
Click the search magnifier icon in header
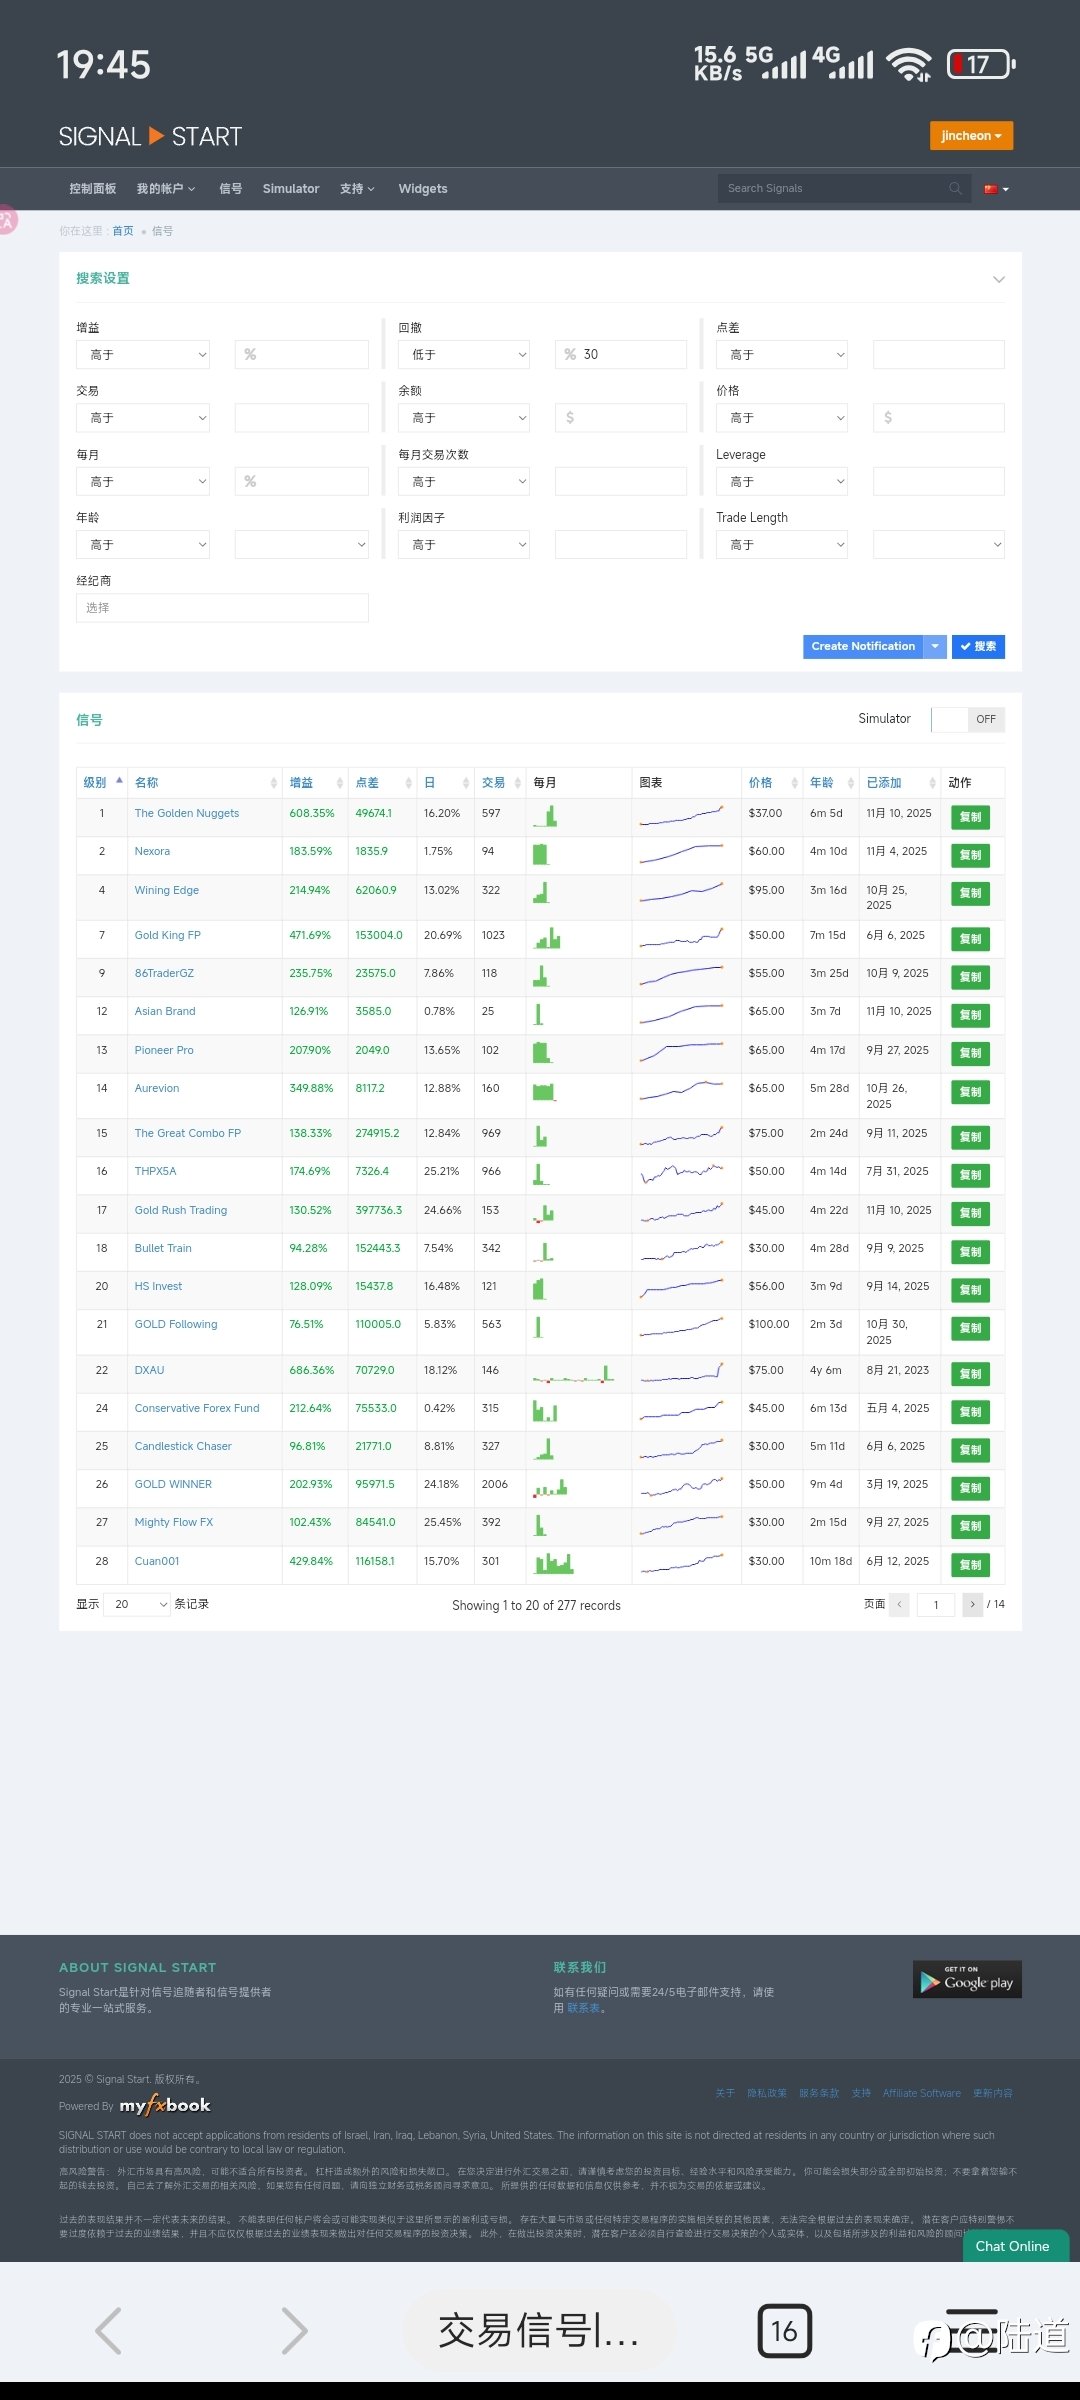coord(955,188)
